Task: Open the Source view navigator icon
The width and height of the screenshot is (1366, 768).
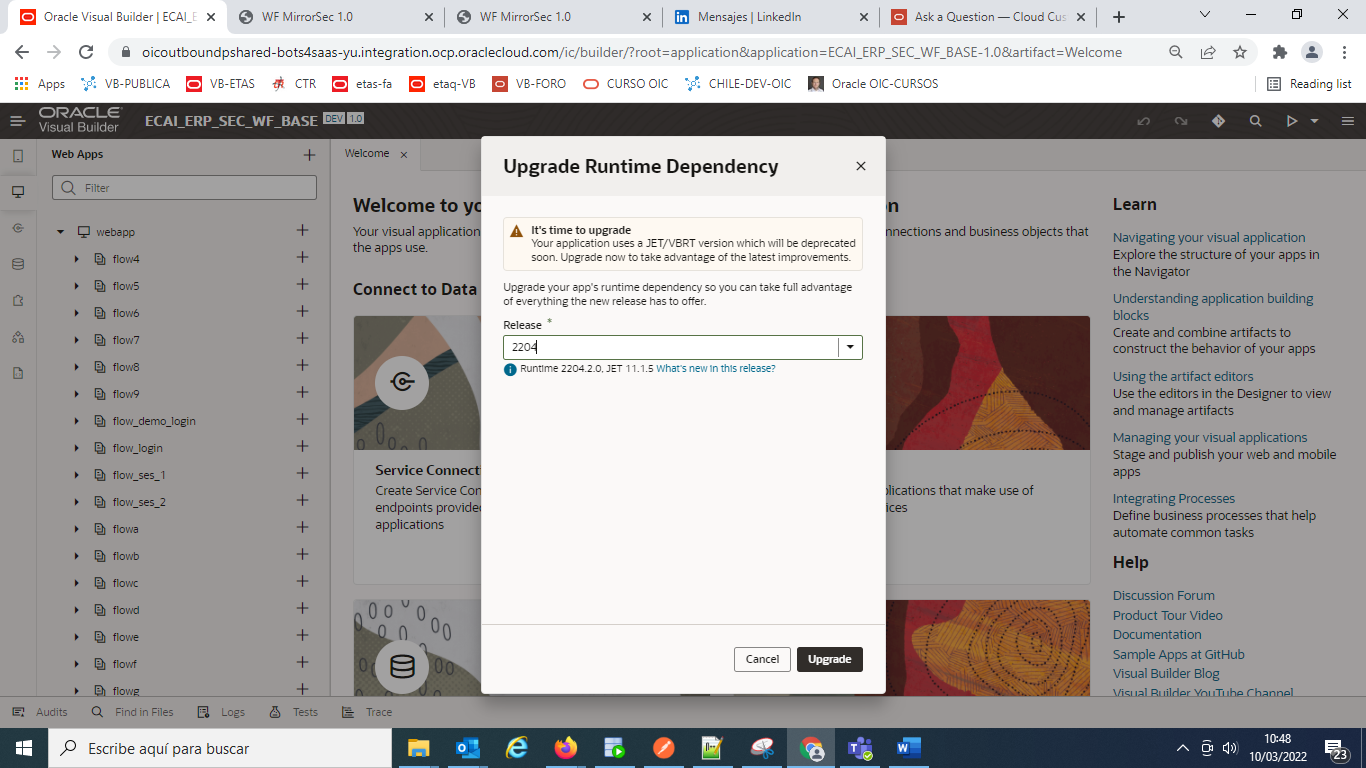Action: tap(18, 372)
